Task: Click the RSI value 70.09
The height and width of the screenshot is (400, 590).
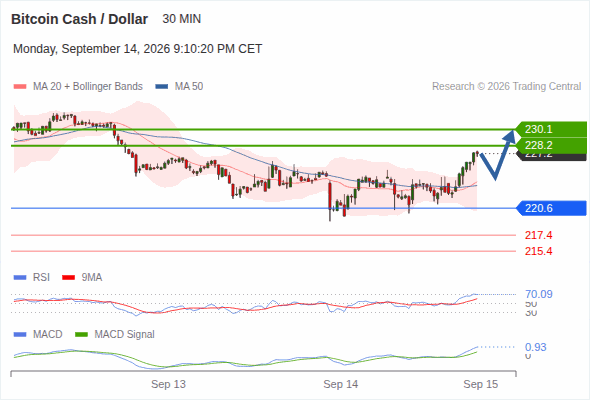Action: pos(538,294)
